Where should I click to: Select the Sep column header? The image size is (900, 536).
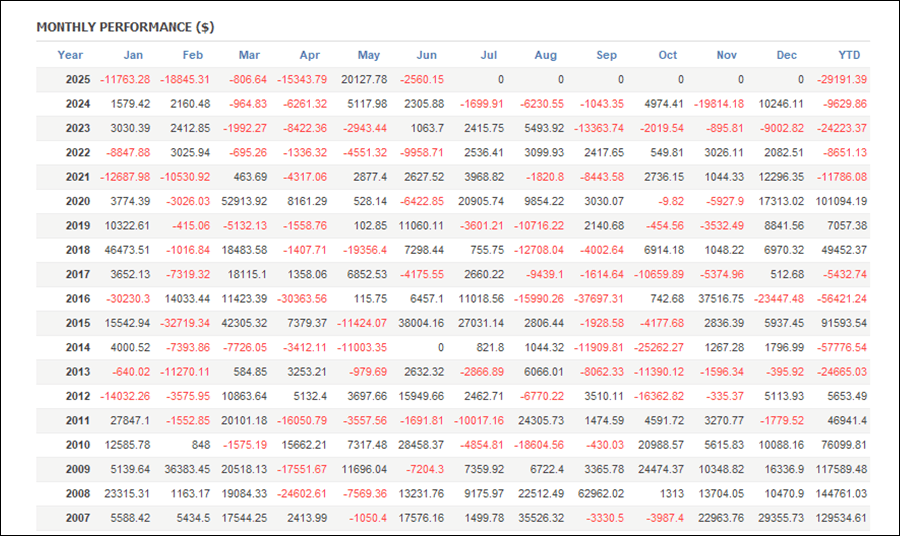[x=607, y=55]
